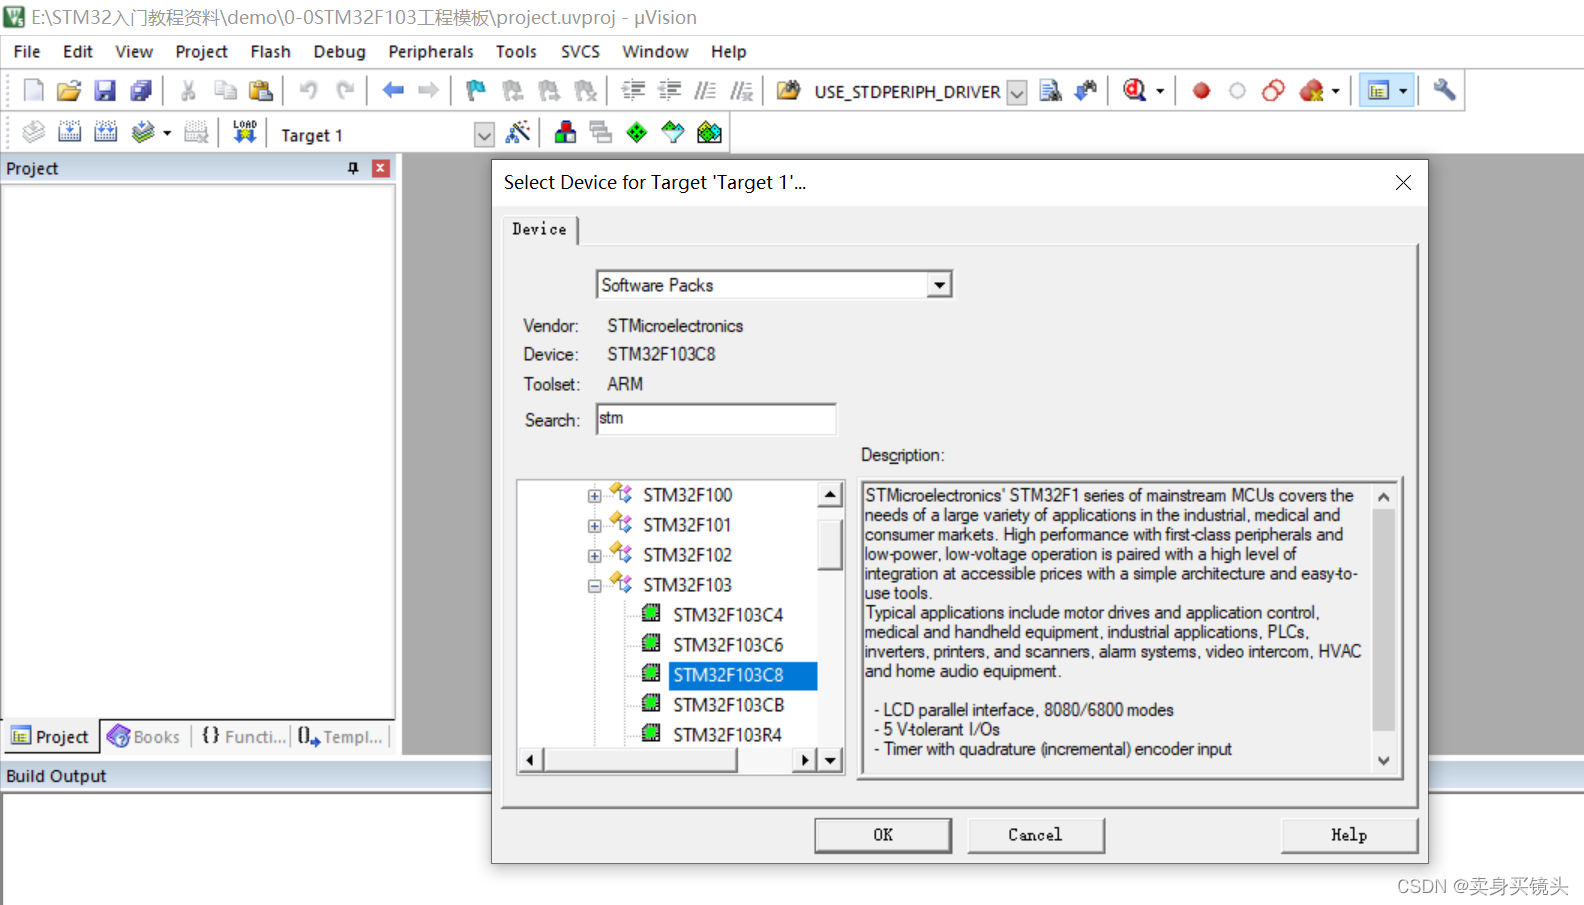
Task: Open Options for Target magic wand icon
Action: (518, 133)
